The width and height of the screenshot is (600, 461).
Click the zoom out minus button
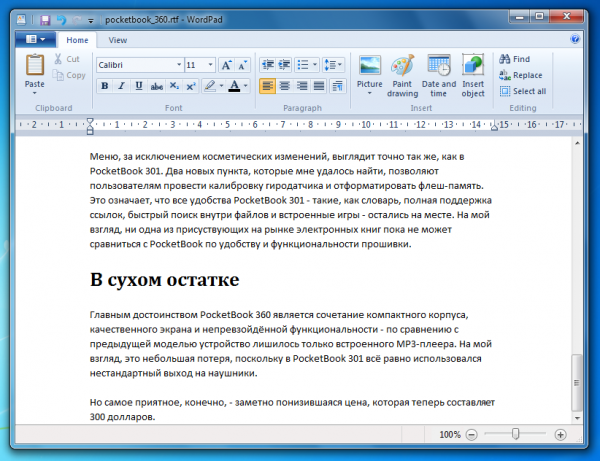472,435
